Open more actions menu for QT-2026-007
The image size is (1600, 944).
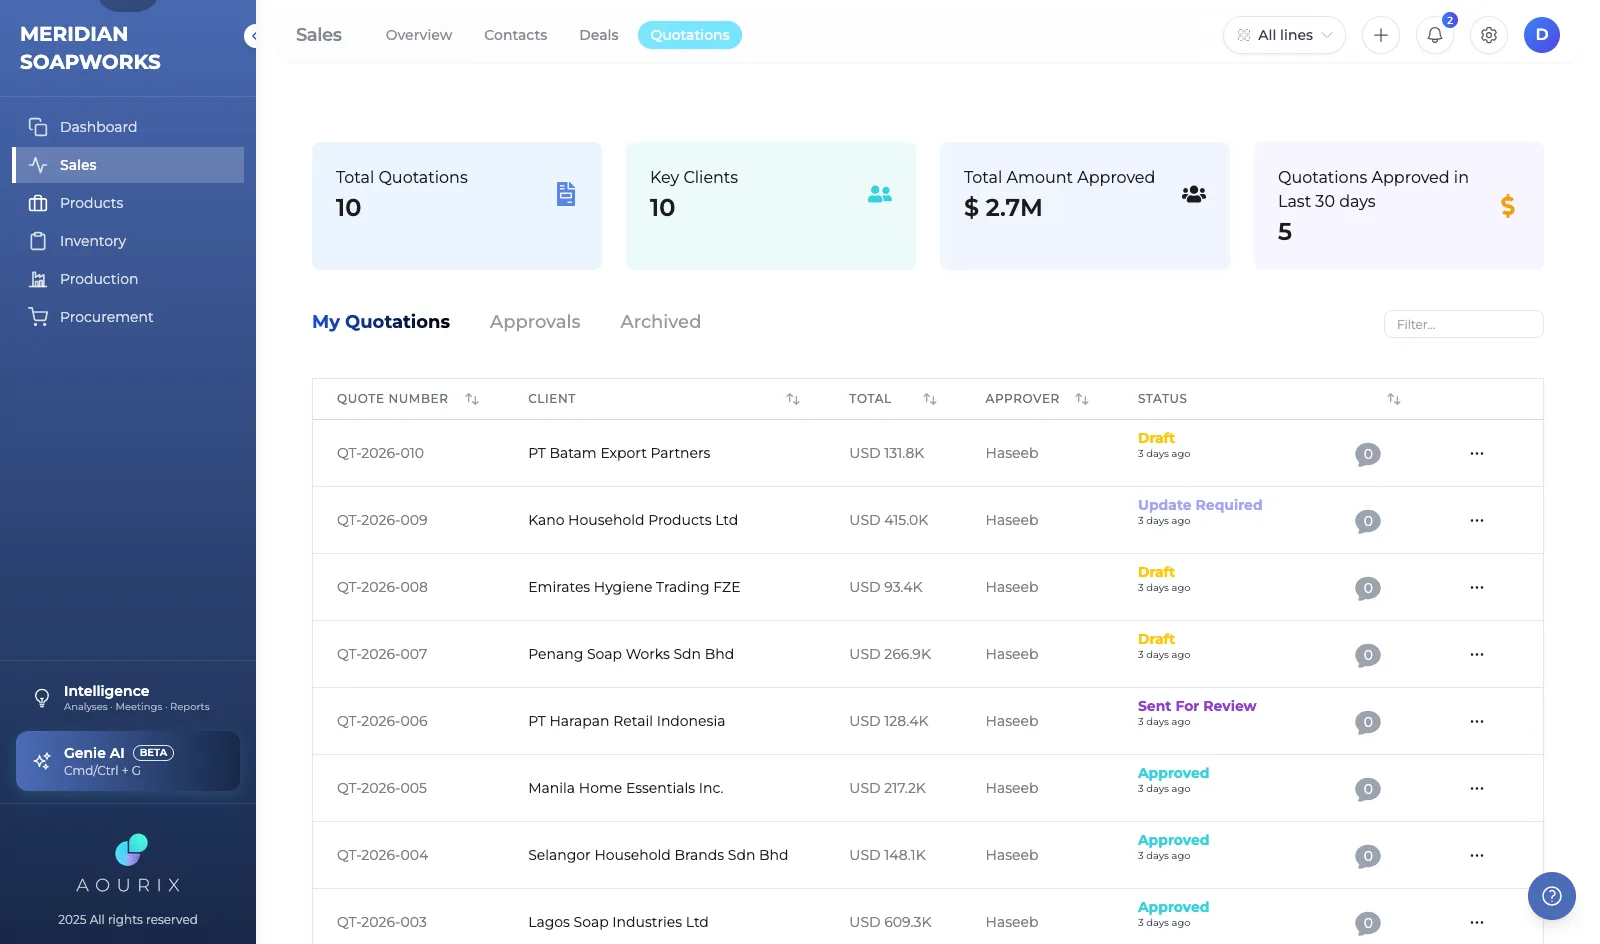click(x=1477, y=654)
